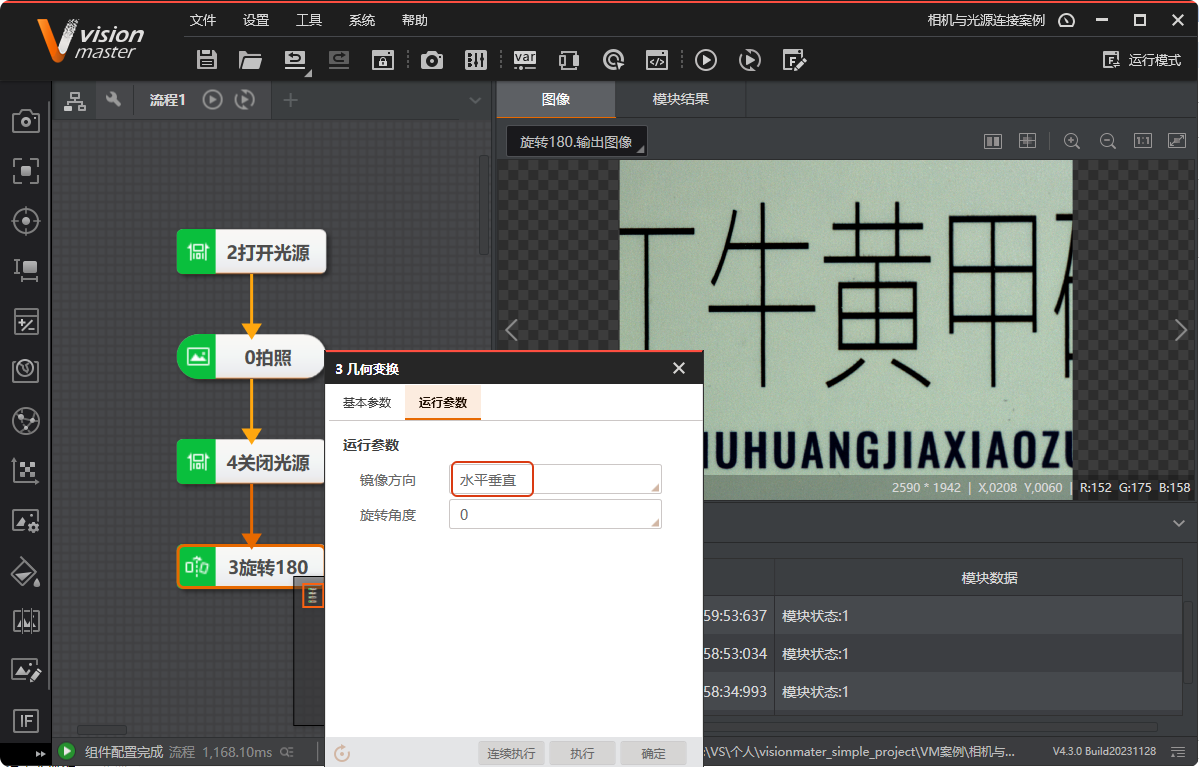Open the acquisition camera tool in sidebar

(26, 121)
